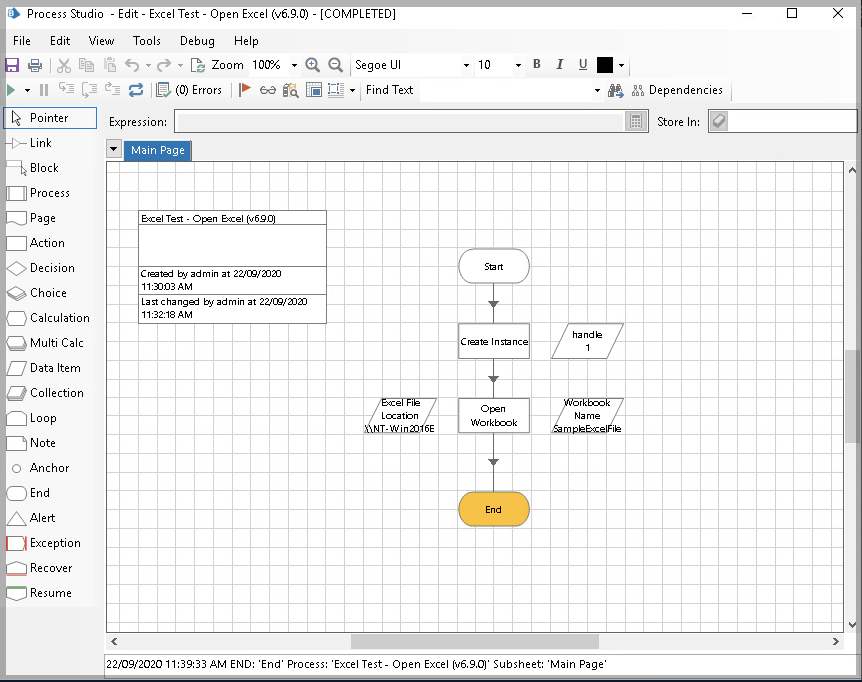Open expression calculator icon
The width and height of the screenshot is (862, 682).
click(x=635, y=122)
